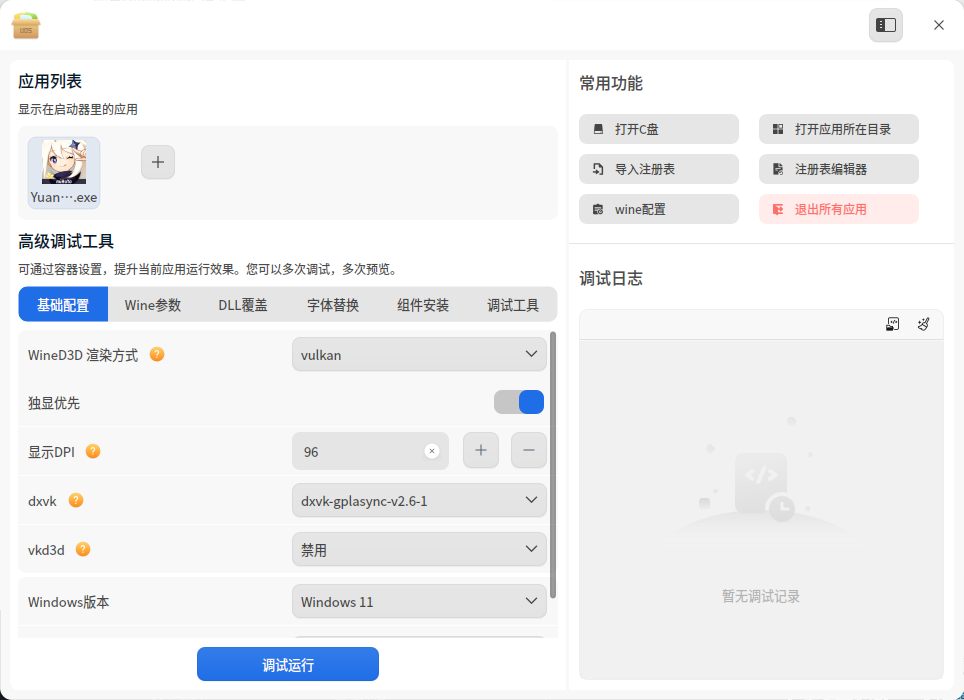Open wine configuration

pos(658,209)
